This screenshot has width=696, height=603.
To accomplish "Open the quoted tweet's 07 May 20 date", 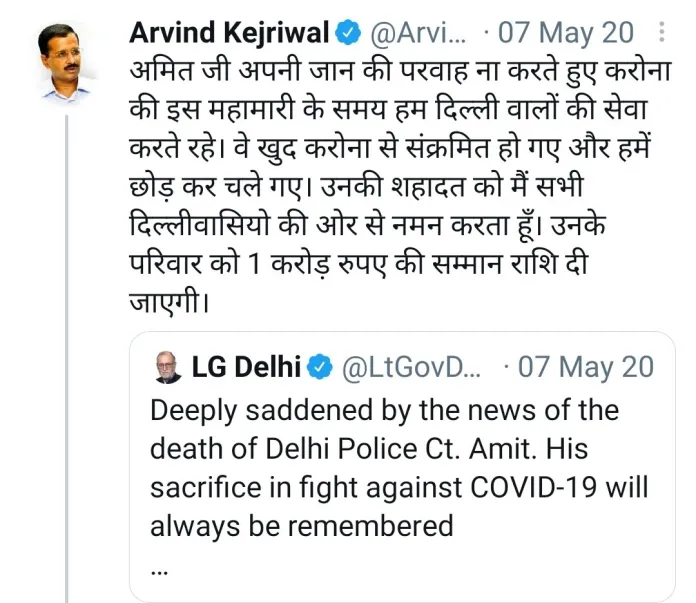I will [x=587, y=368].
